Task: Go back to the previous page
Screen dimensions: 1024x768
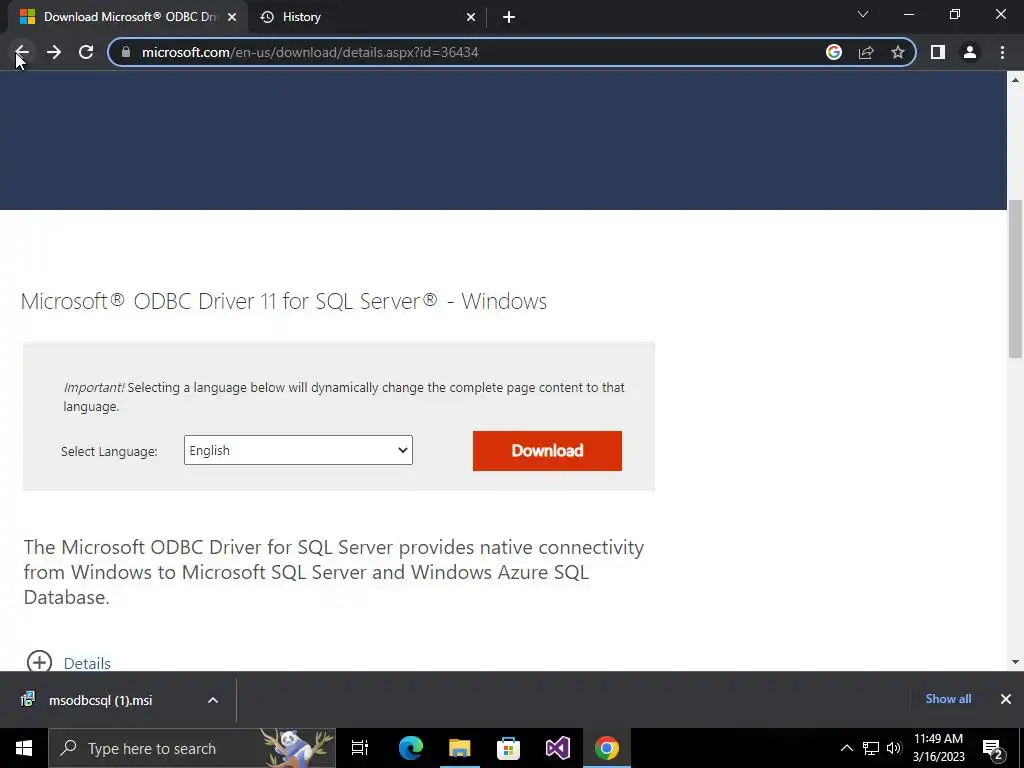Action: tap(22, 52)
